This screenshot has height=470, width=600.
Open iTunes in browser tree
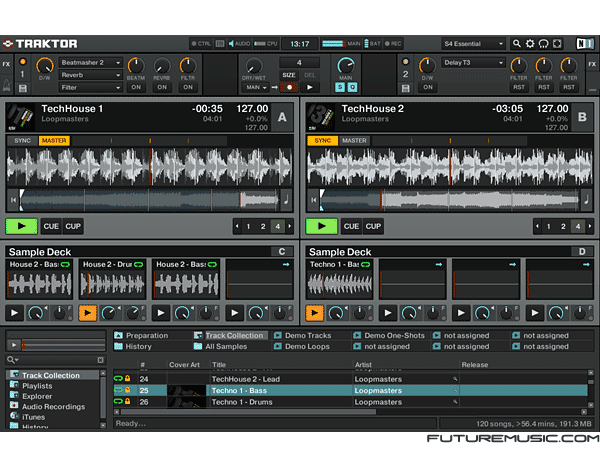33,417
